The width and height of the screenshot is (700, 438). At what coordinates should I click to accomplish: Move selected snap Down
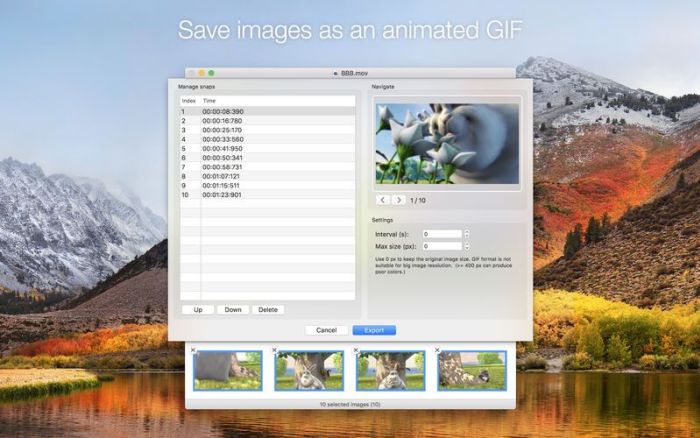[233, 309]
